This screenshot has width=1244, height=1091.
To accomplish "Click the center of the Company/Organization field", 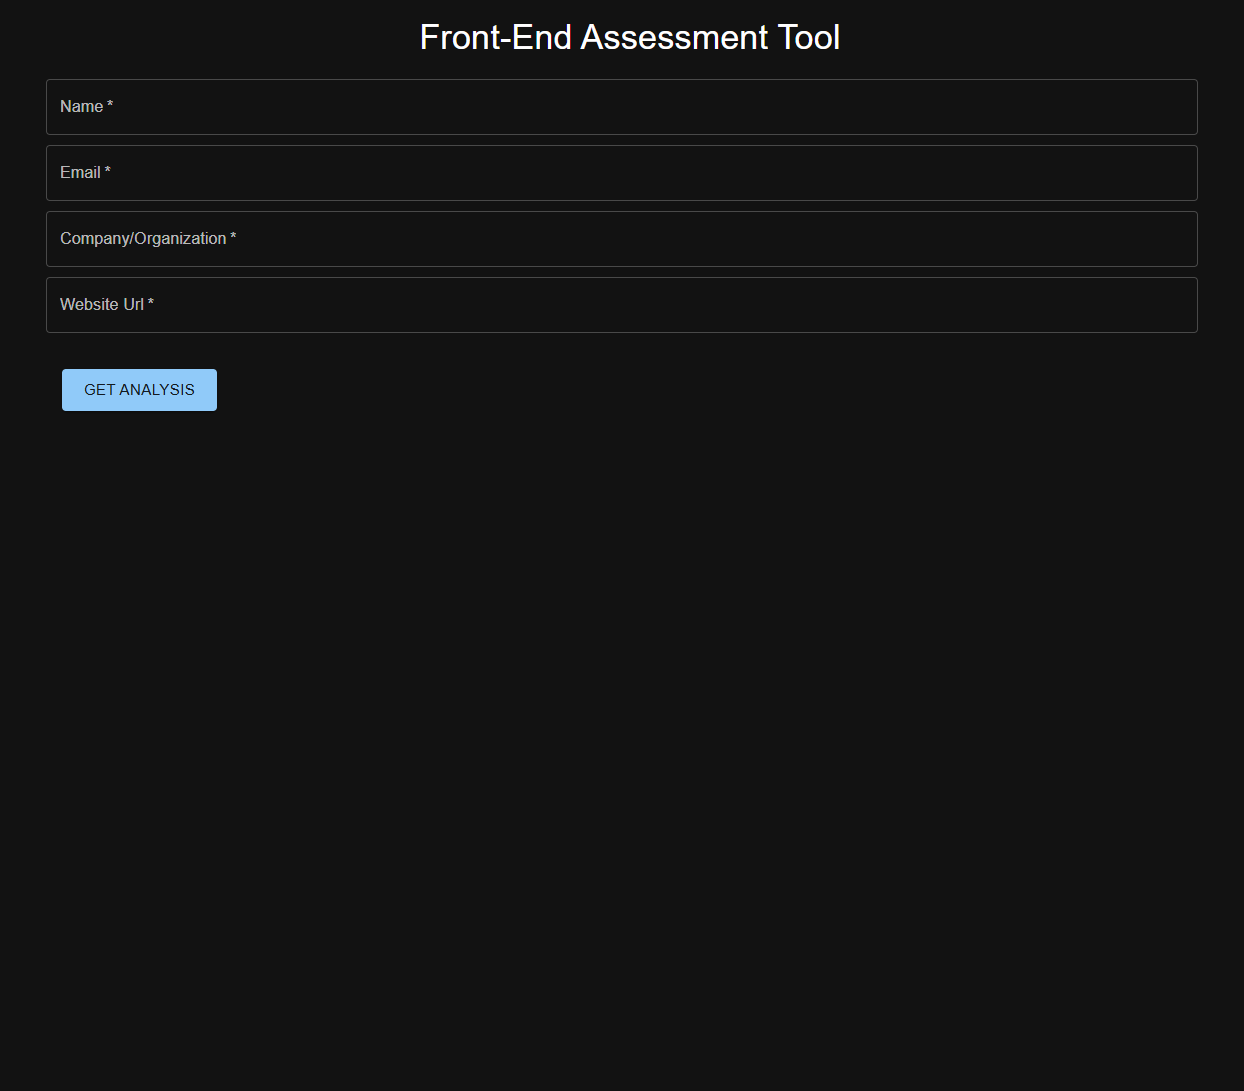I will tap(622, 239).
